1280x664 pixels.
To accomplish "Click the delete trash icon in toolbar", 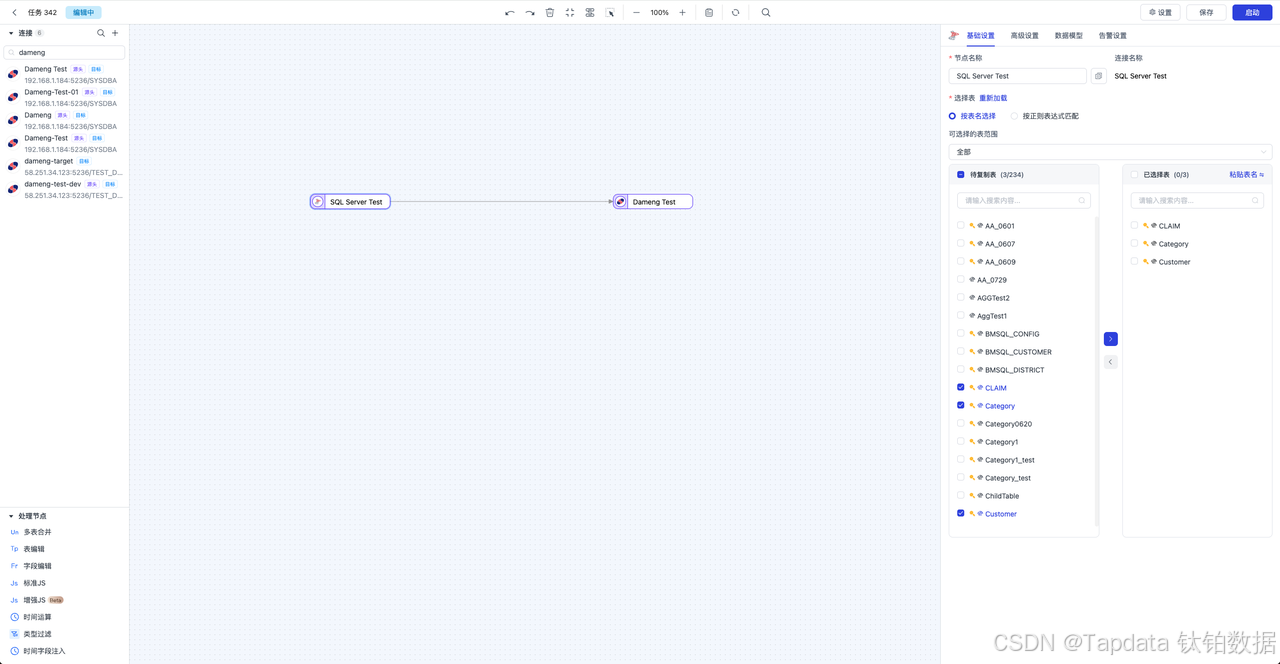I will 550,13.
